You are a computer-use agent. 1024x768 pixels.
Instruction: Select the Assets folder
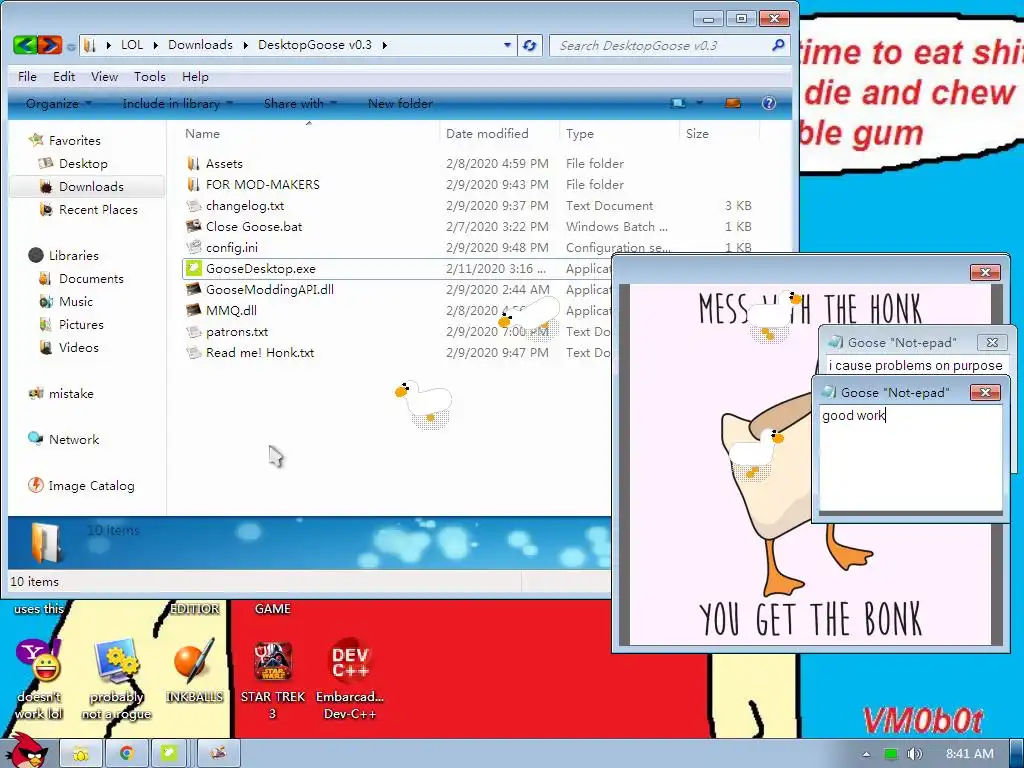point(224,163)
